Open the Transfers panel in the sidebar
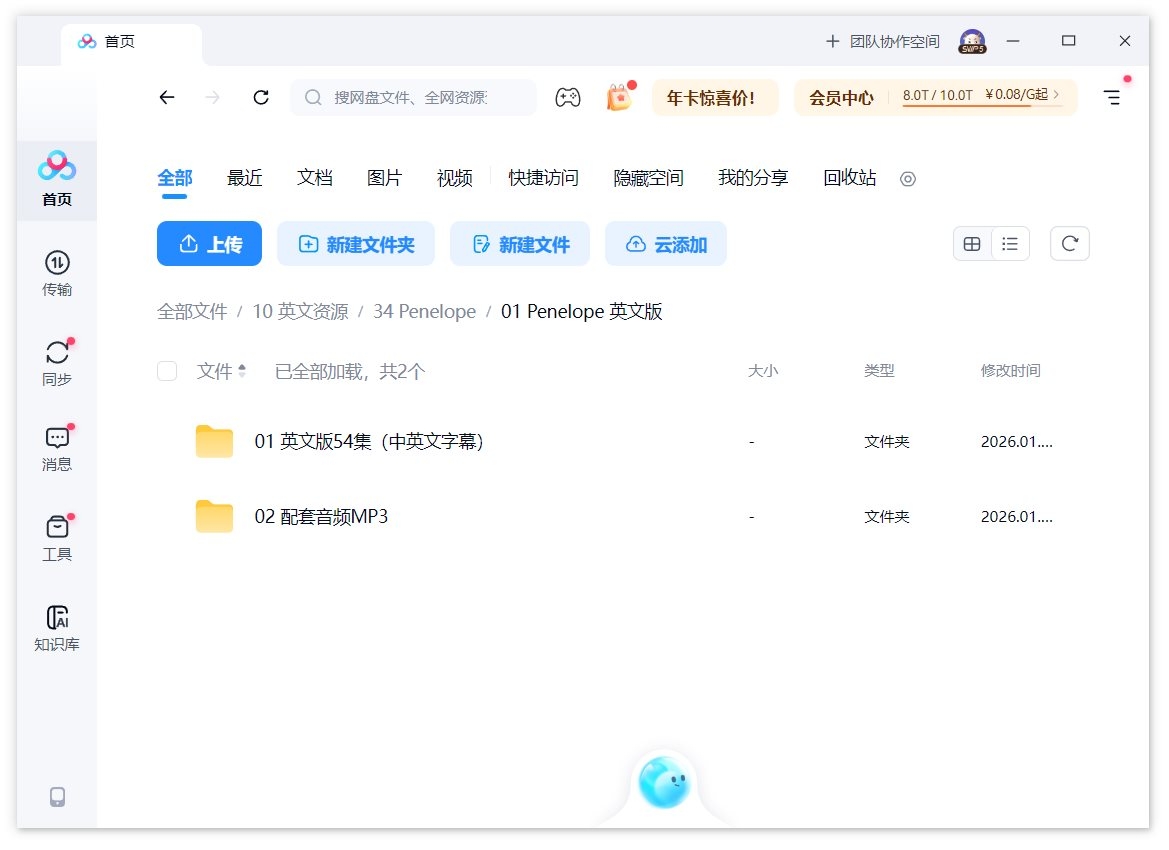1169x850 pixels. (57, 270)
